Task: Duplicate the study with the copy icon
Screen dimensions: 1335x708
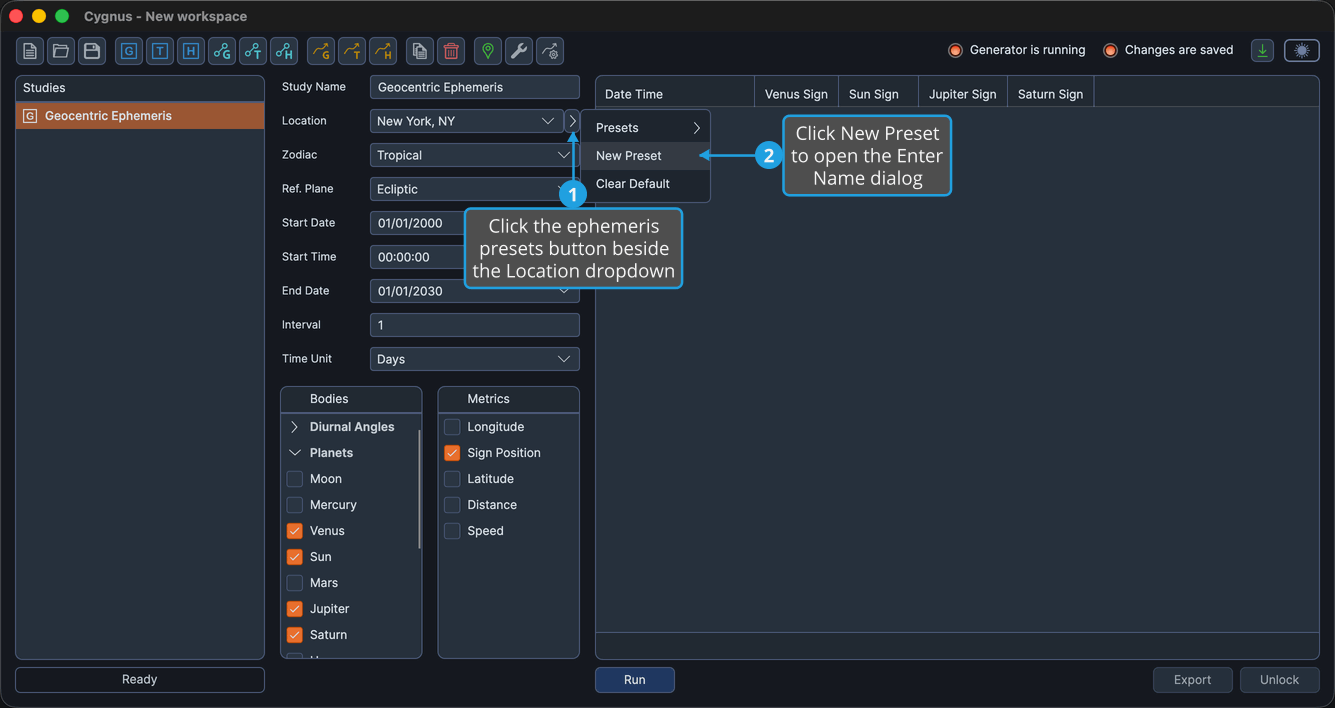Action: point(420,51)
